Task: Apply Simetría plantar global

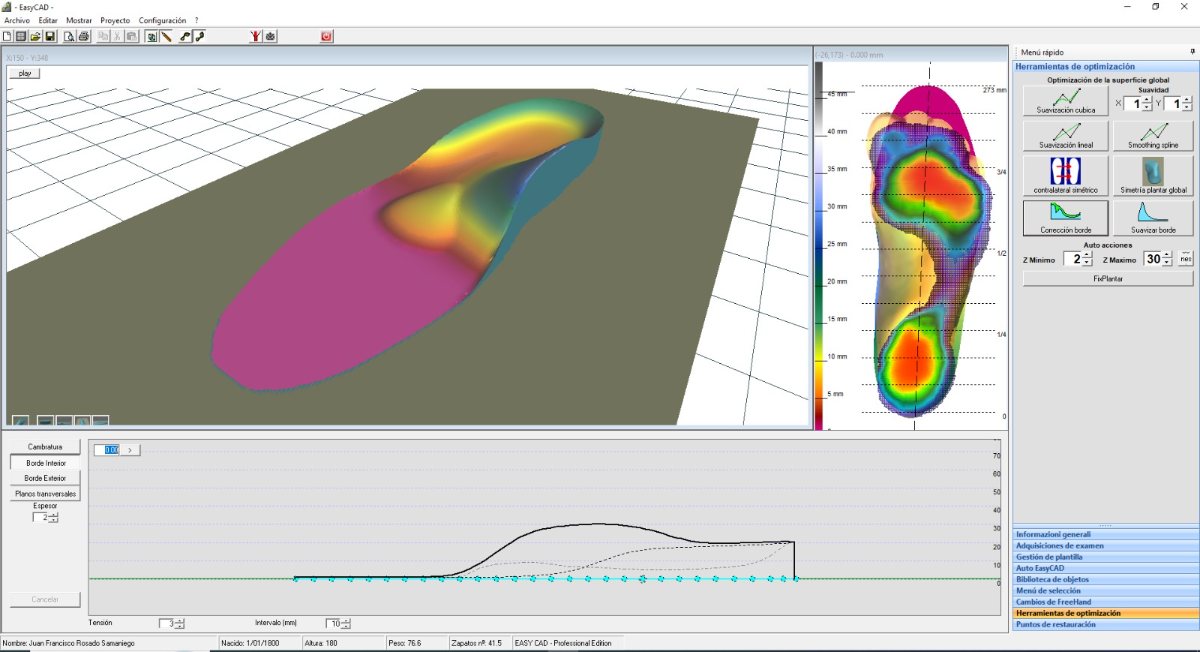Action: (1154, 175)
